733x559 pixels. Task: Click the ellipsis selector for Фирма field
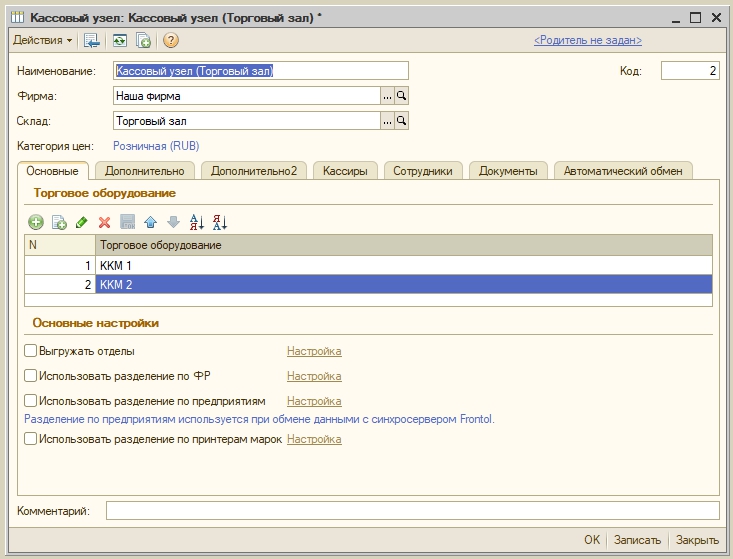pos(387,96)
